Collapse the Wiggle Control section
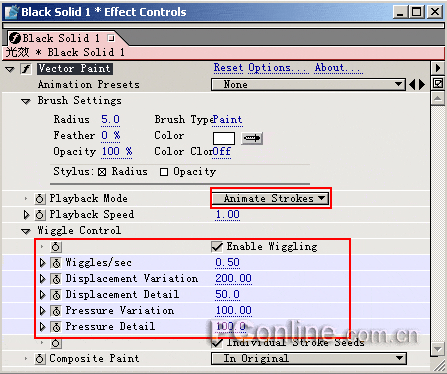The width and height of the screenshot is (447, 374). pyautogui.click(x=26, y=231)
